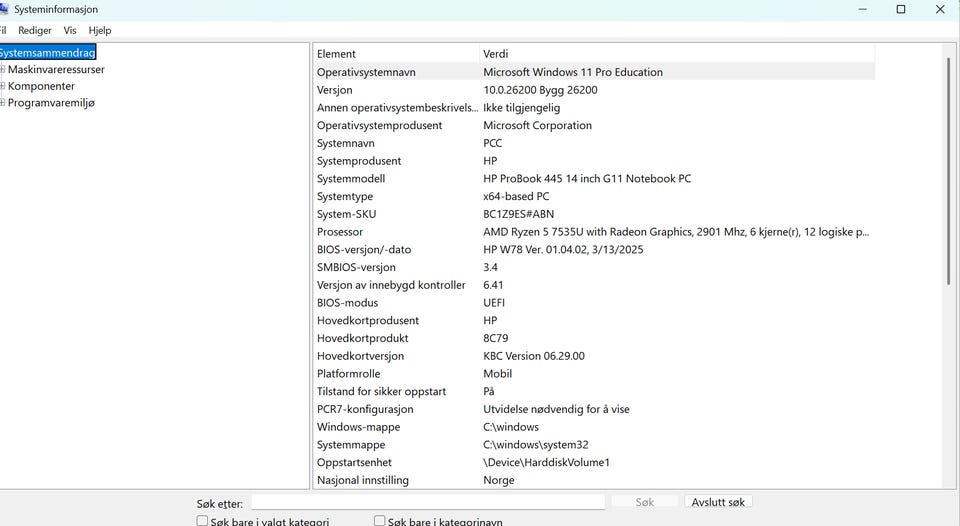Select Maskinvareressurser in the tree

(x=56, y=70)
